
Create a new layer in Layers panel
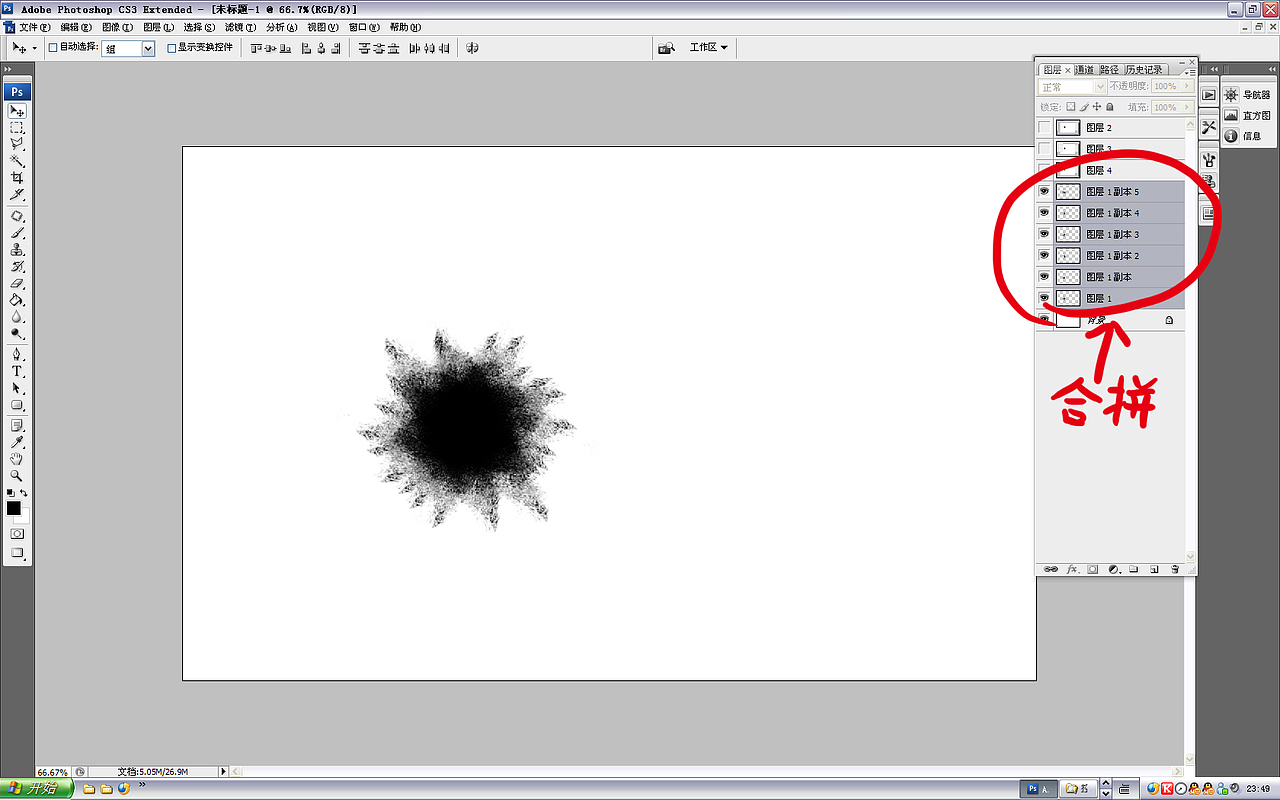pyautogui.click(x=1154, y=569)
